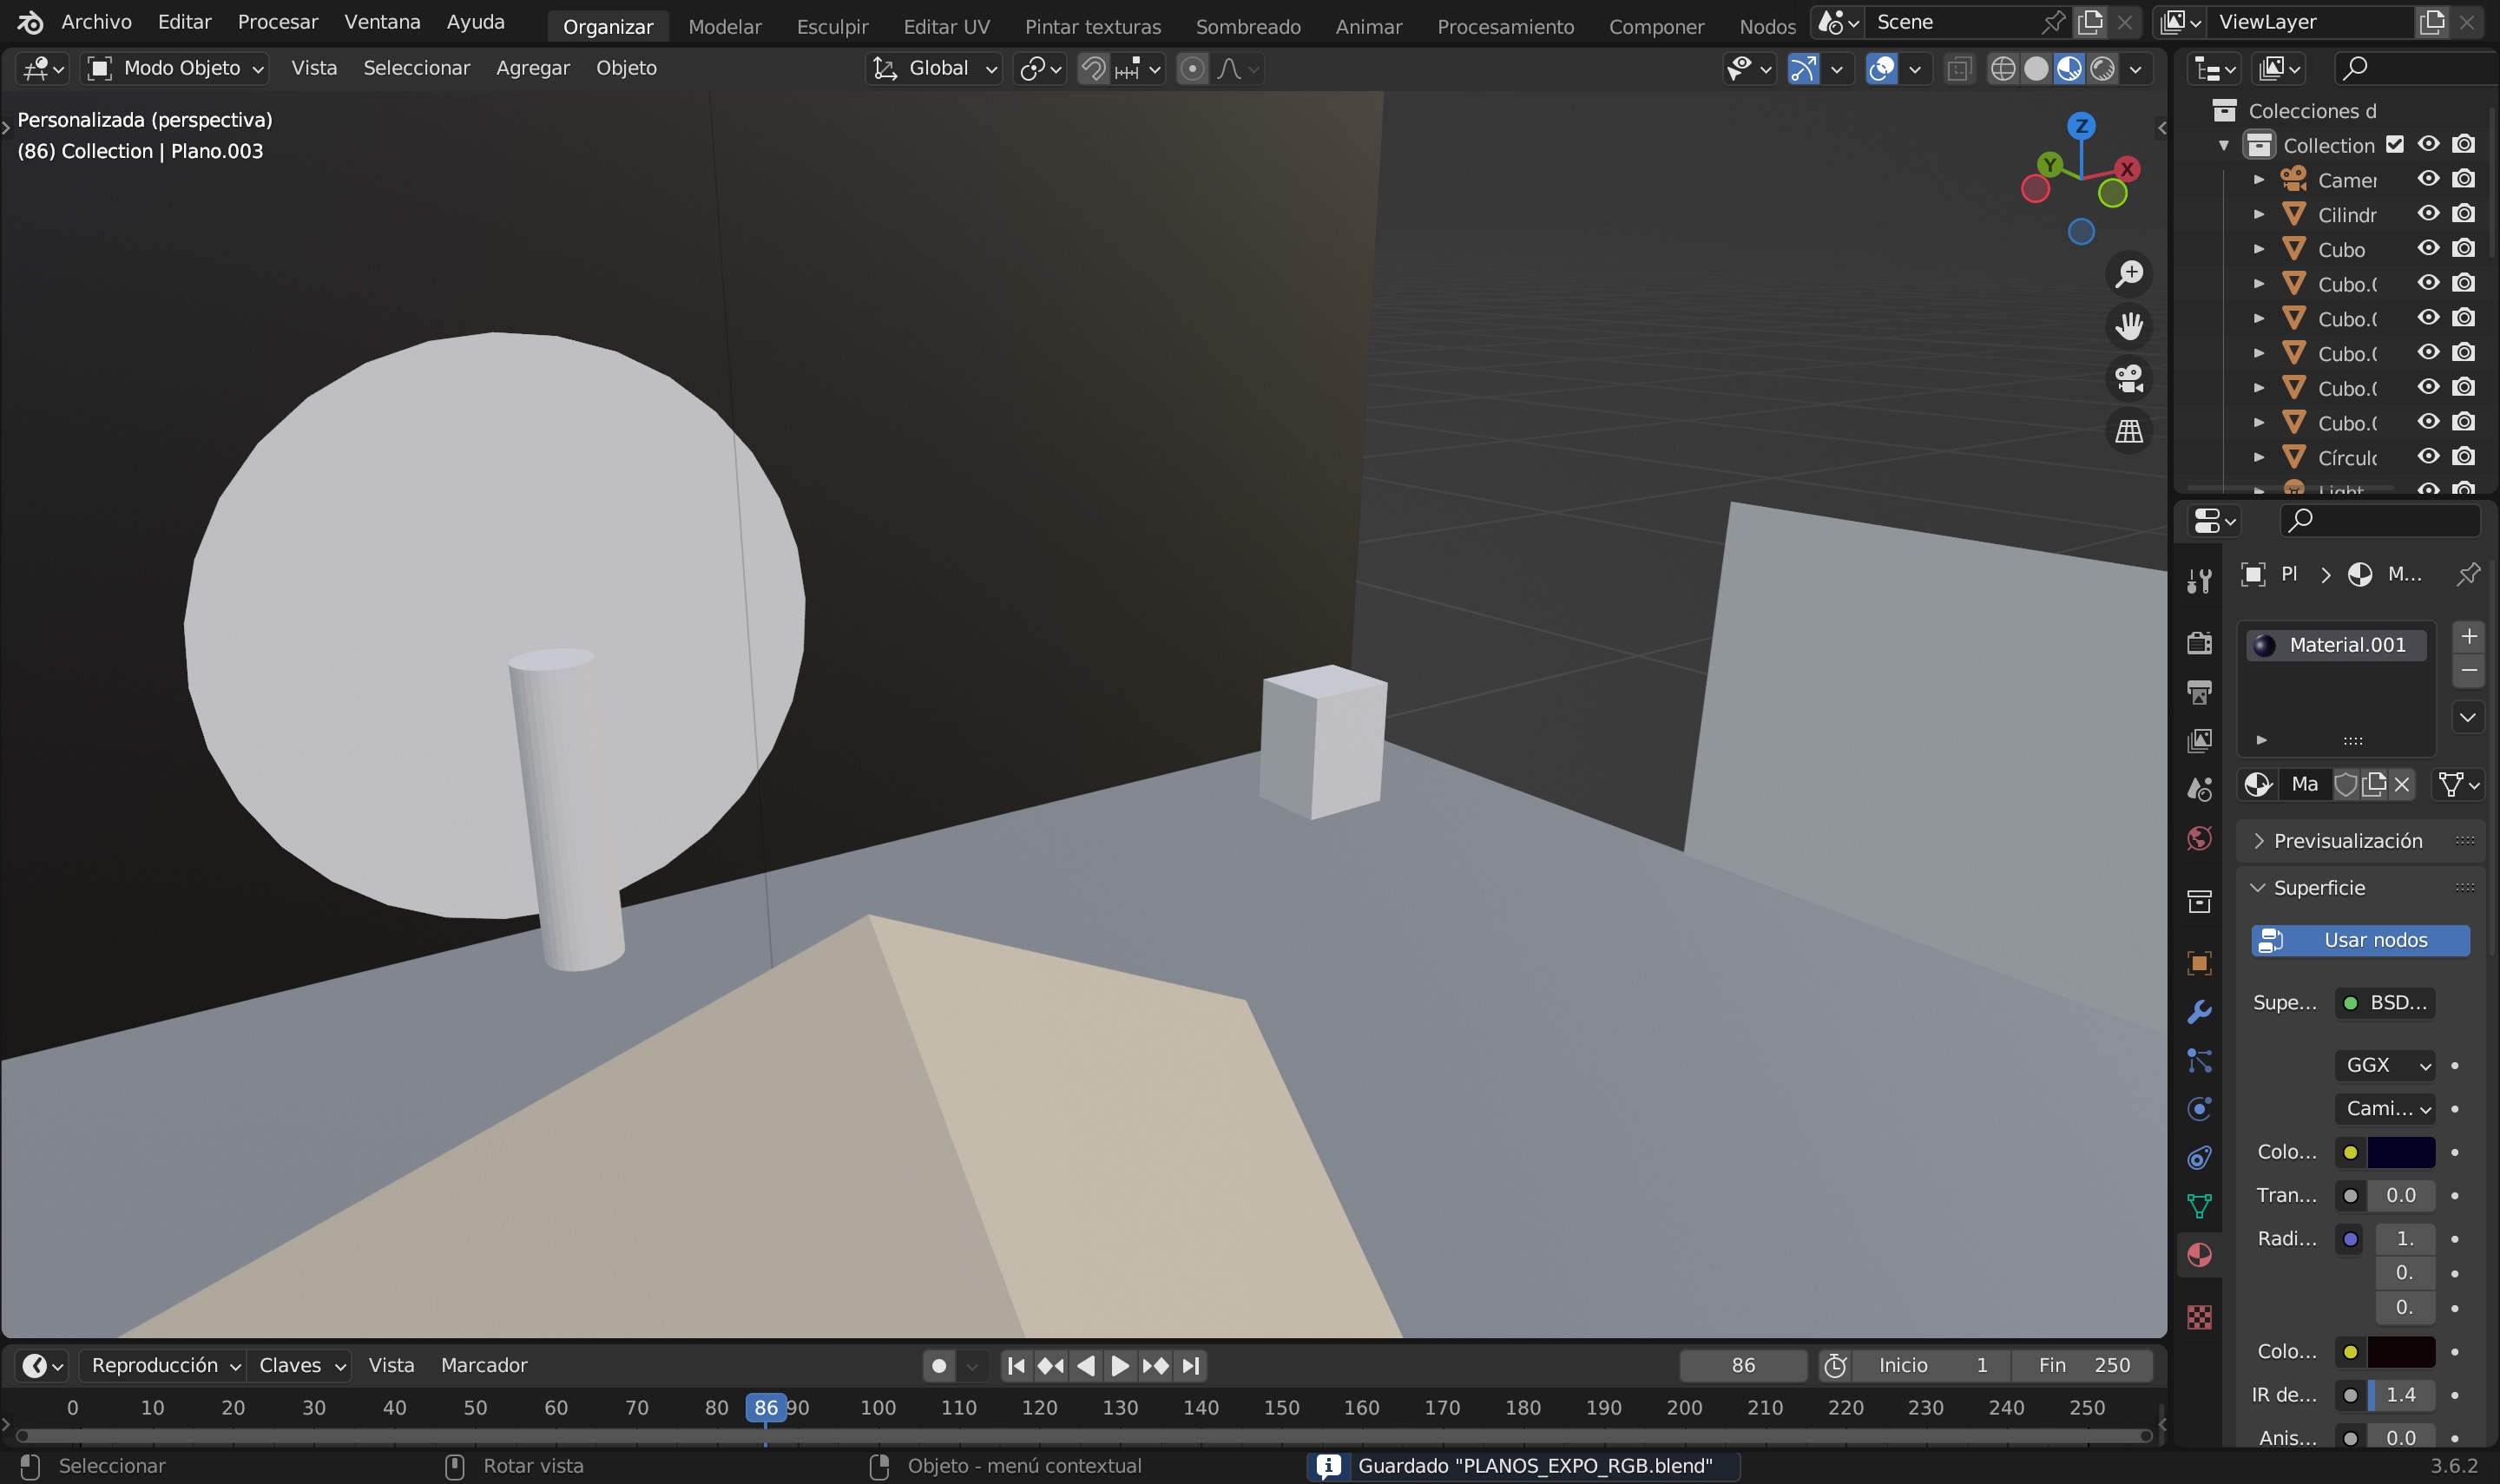Open the GGX distribution dropdown
This screenshot has width=2500, height=1484.
2385,1065
